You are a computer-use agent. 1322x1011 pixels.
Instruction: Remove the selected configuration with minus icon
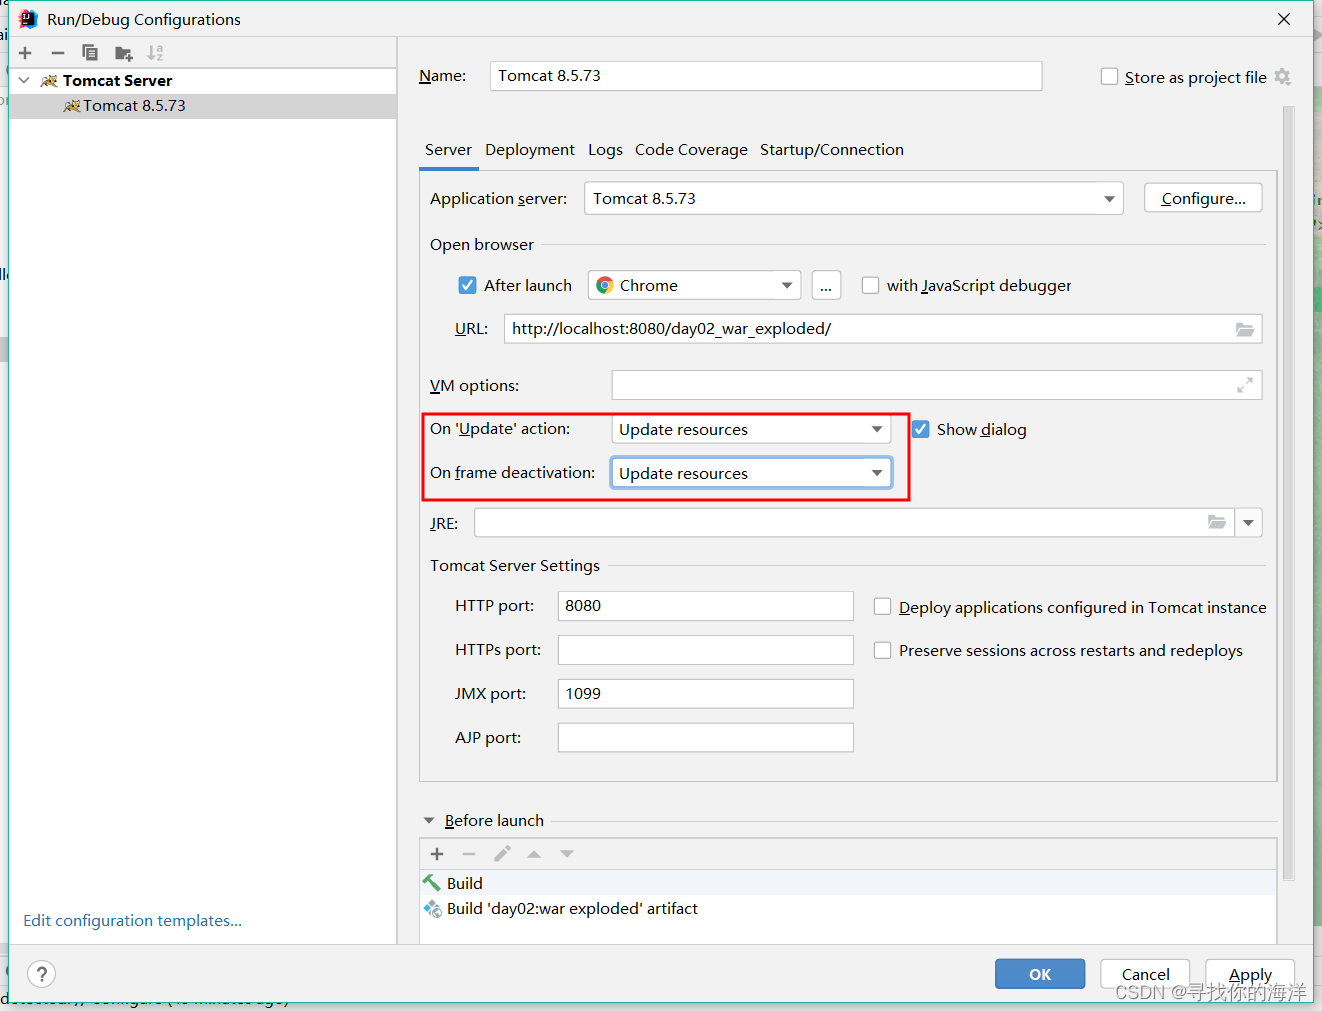click(58, 53)
